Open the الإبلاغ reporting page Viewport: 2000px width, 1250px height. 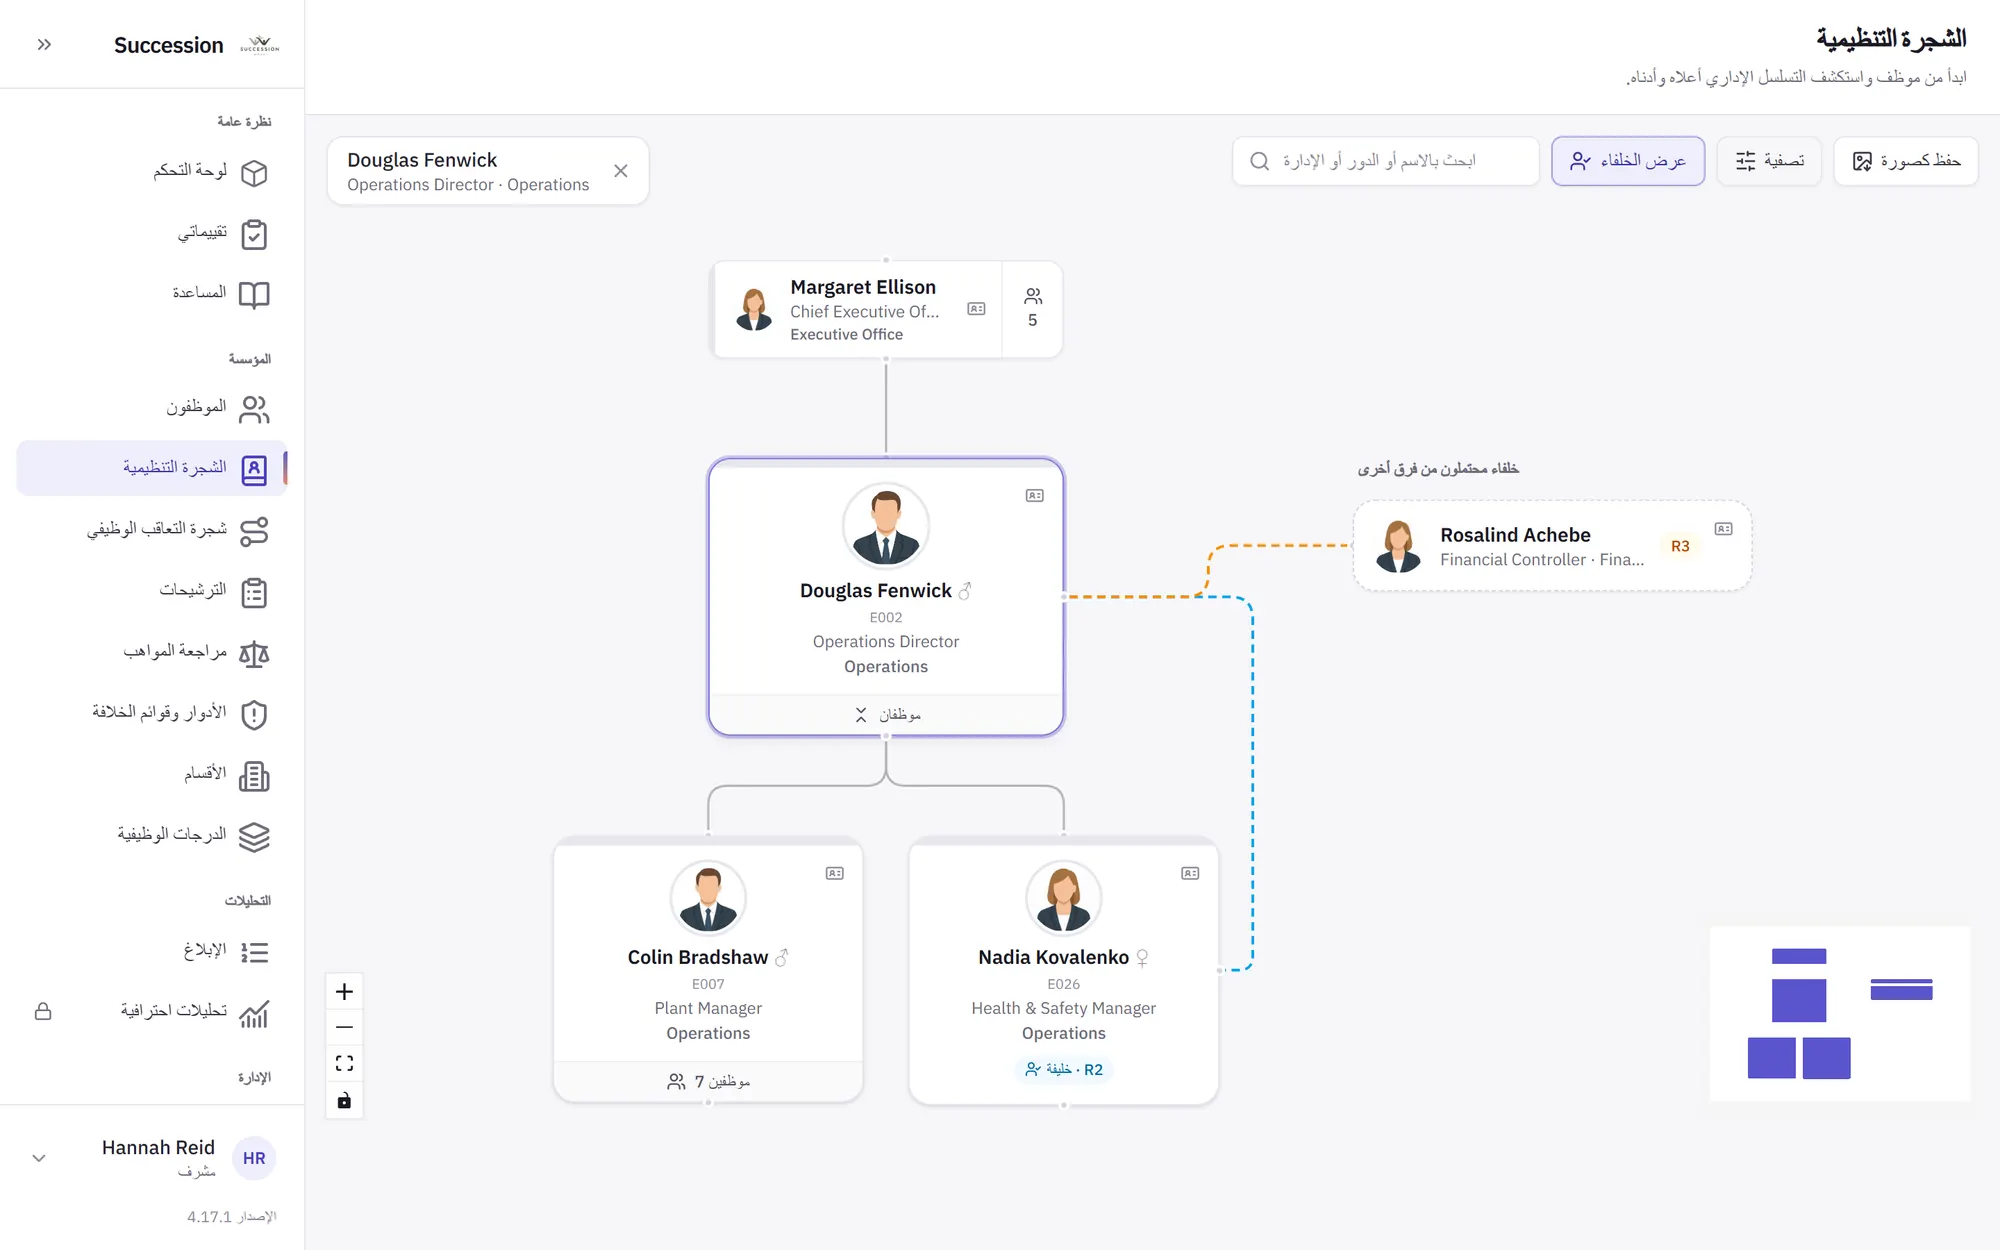(152, 951)
